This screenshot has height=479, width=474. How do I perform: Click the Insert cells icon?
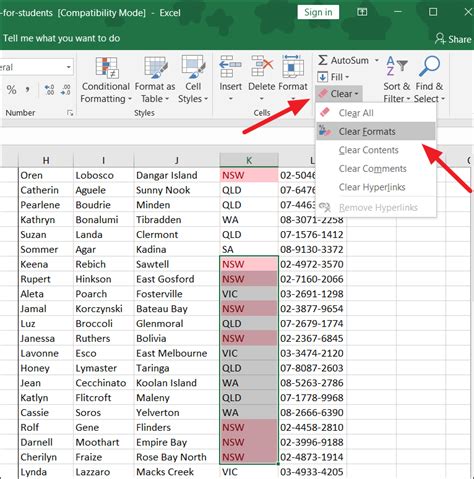[230, 67]
